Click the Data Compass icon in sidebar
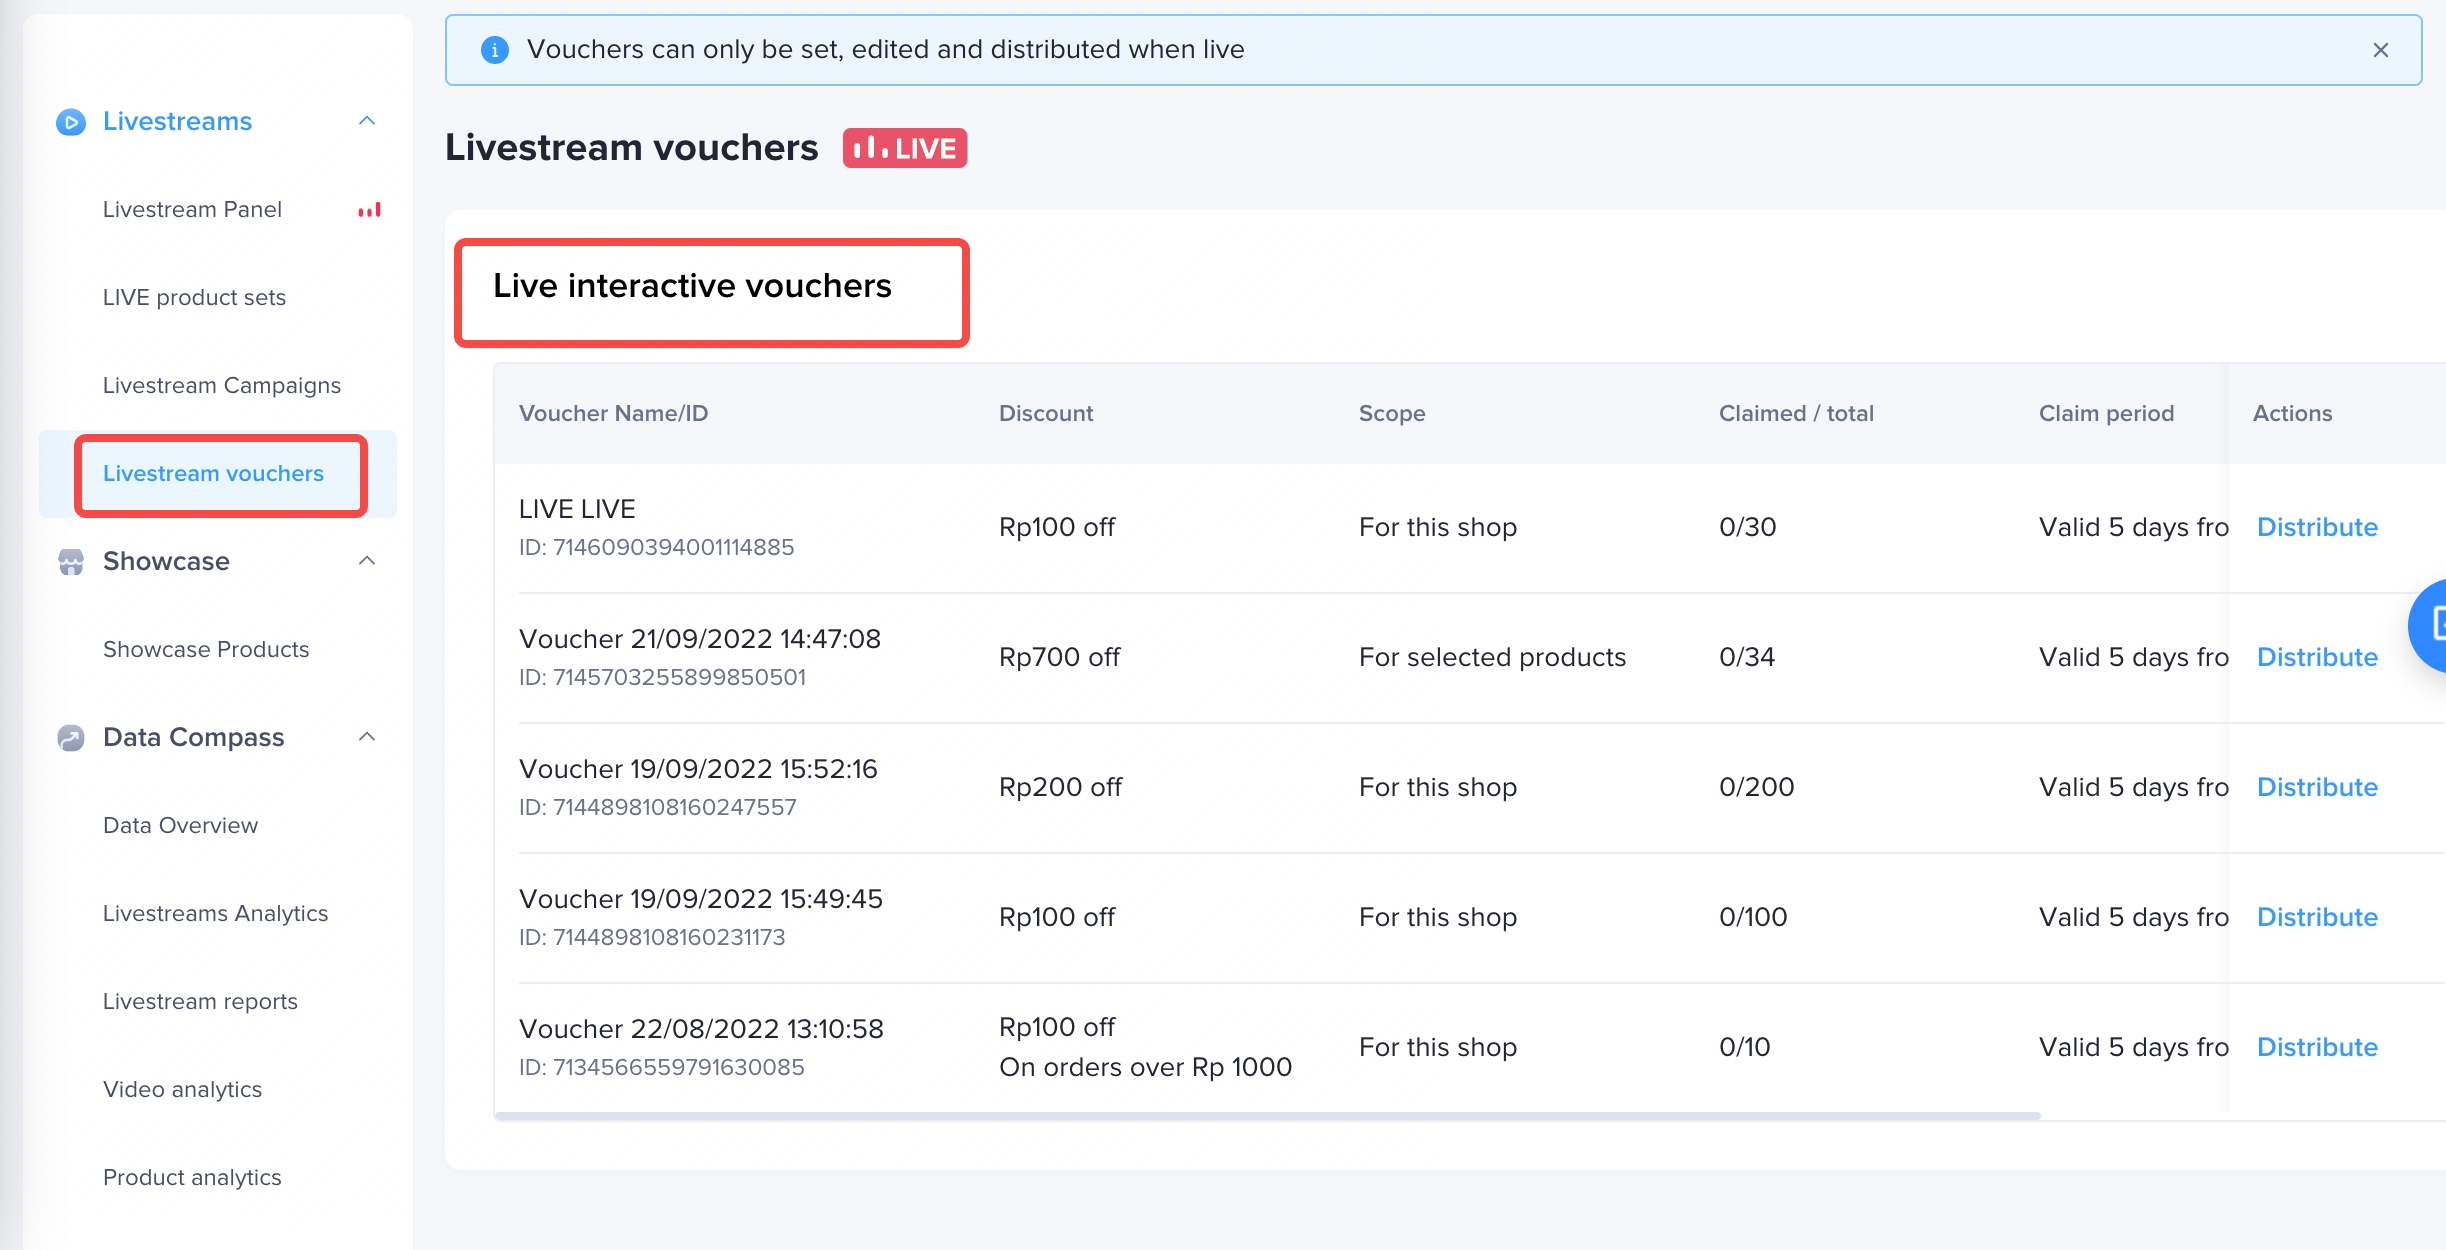Viewport: 2446px width, 1250px height. click(70, 738)
